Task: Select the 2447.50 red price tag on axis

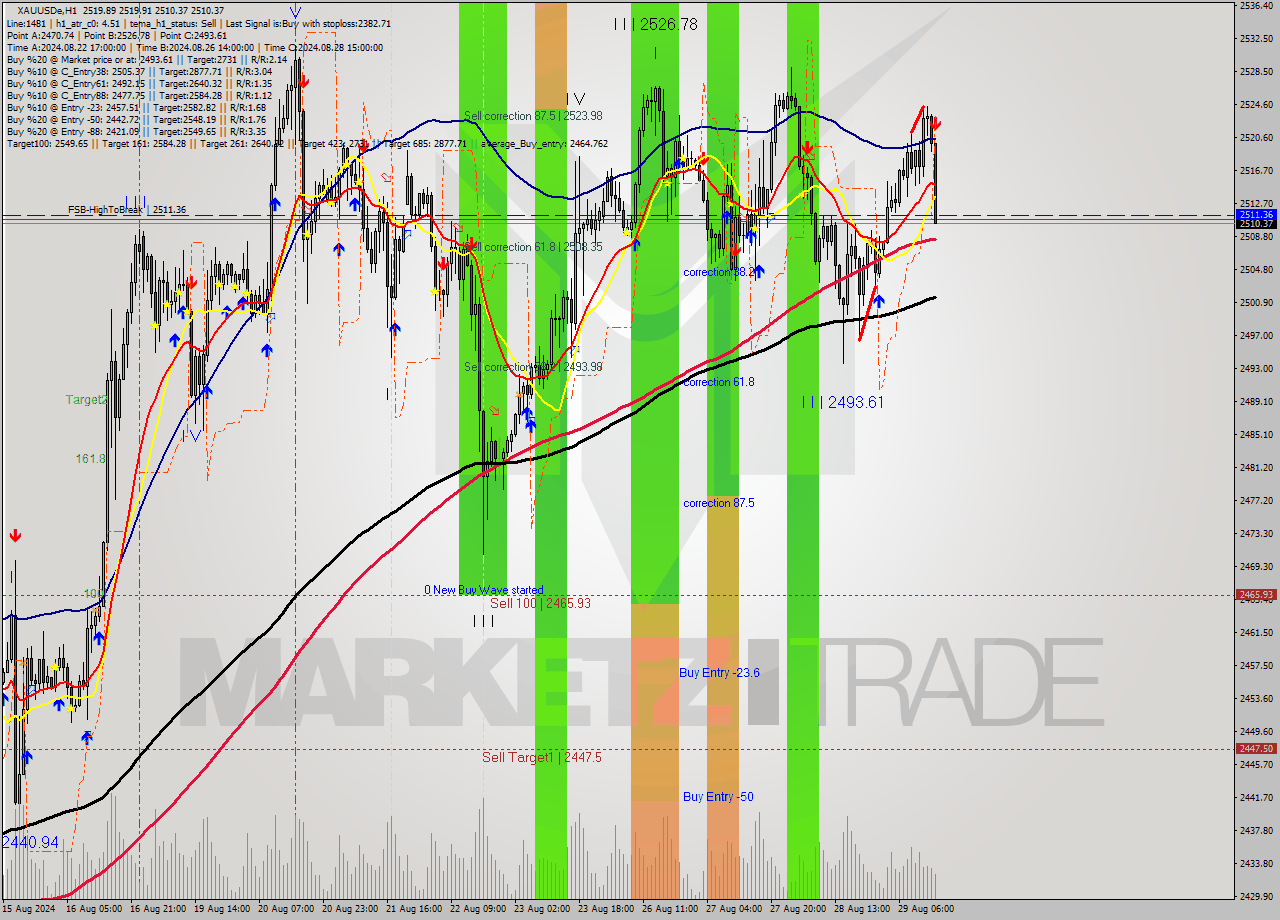Action: coord(1256,748)
